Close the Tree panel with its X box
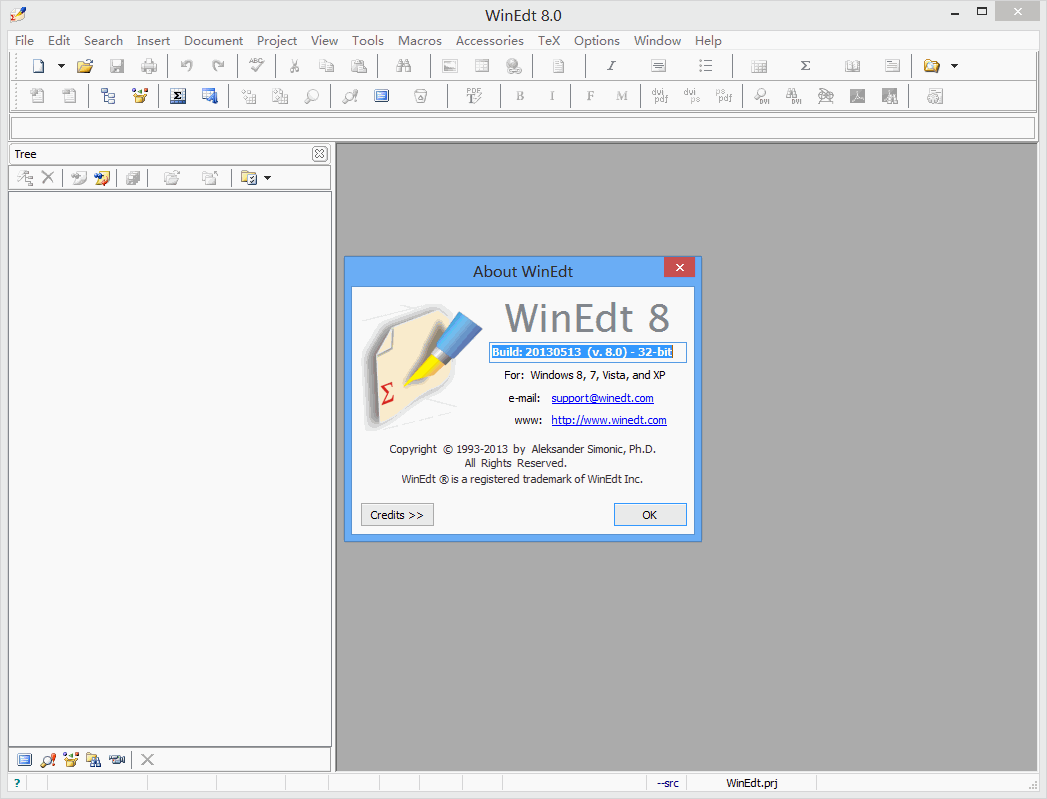The image size is (1047, 799). coord(320,154)
